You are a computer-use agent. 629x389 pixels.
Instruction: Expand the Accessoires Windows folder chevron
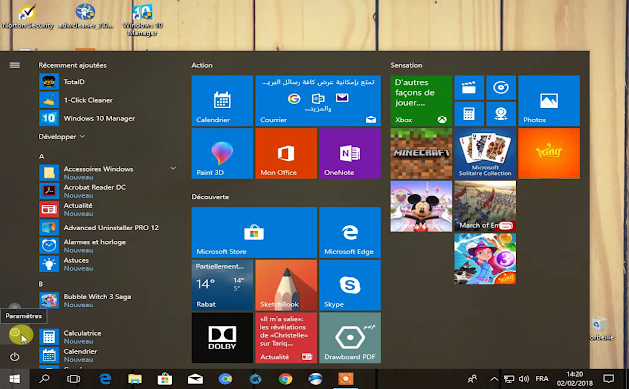click(173, 168)
